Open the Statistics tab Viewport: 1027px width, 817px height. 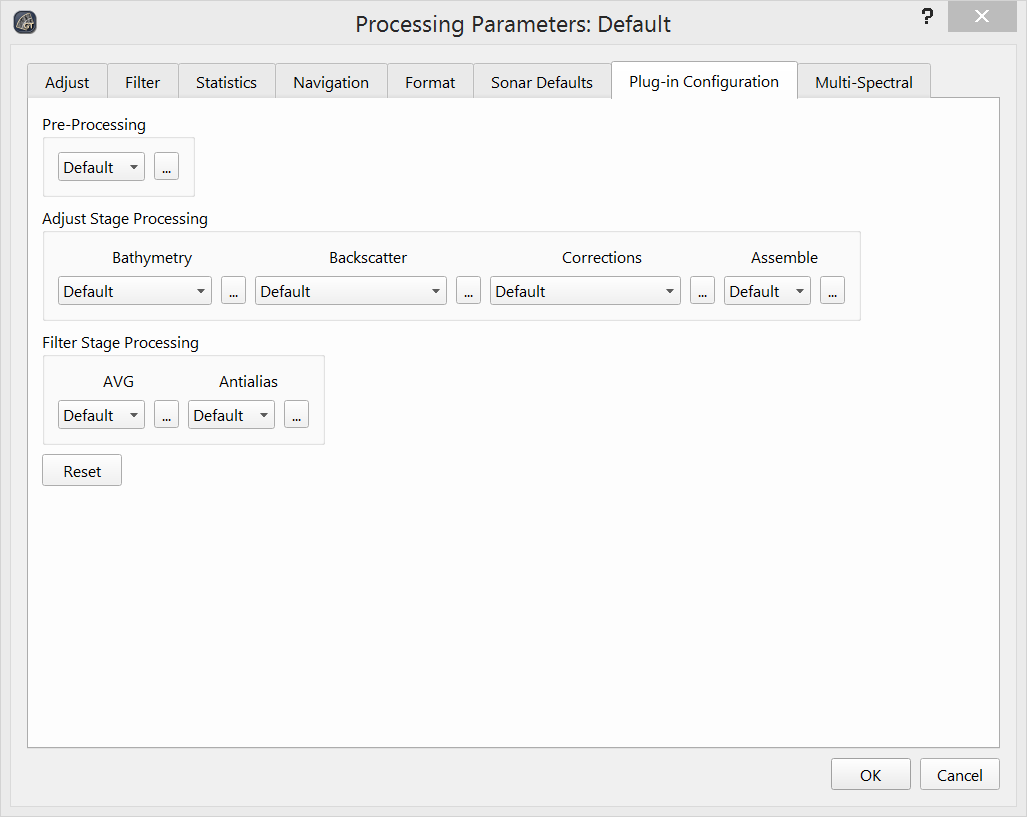click(226, 83)
